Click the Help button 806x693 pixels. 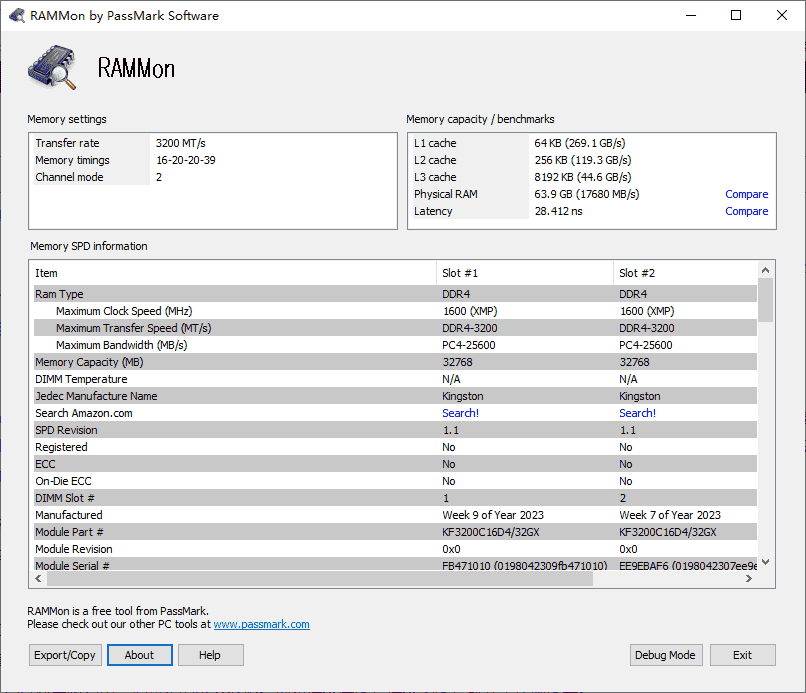click(210, 655)
